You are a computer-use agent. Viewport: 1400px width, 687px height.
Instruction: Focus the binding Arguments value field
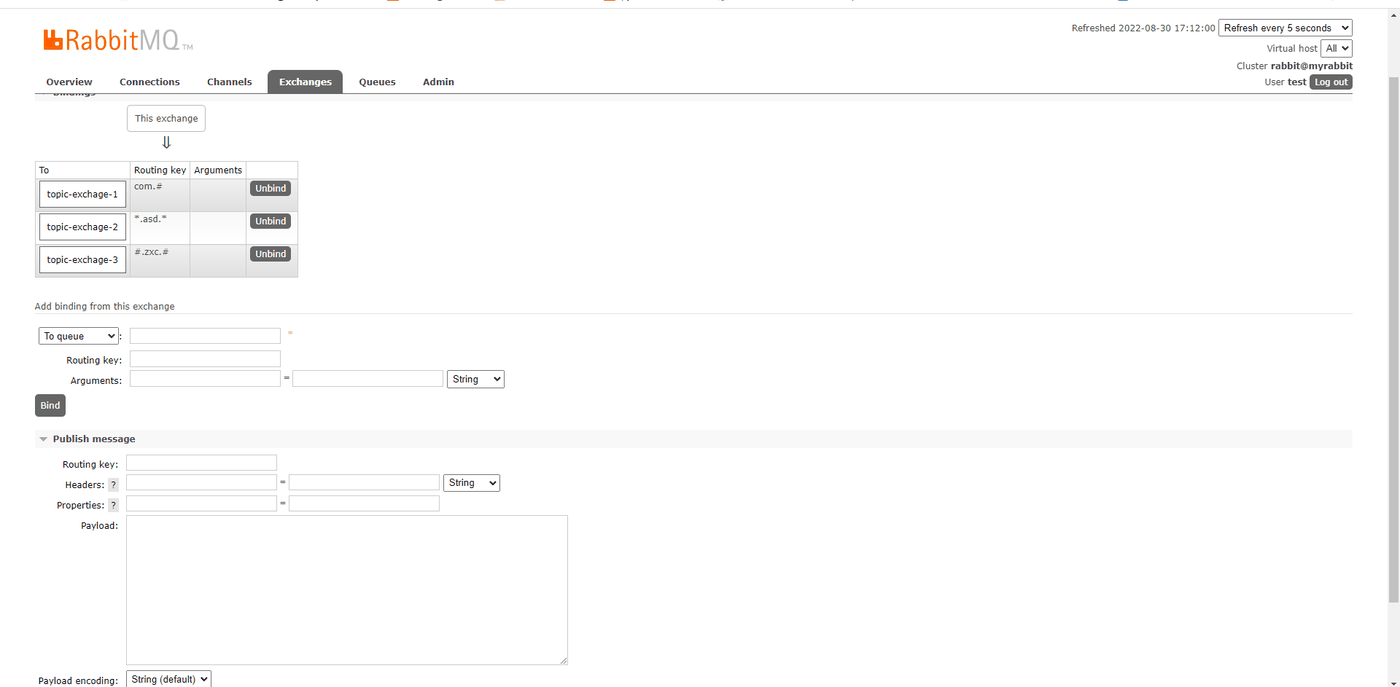[368, 379]
